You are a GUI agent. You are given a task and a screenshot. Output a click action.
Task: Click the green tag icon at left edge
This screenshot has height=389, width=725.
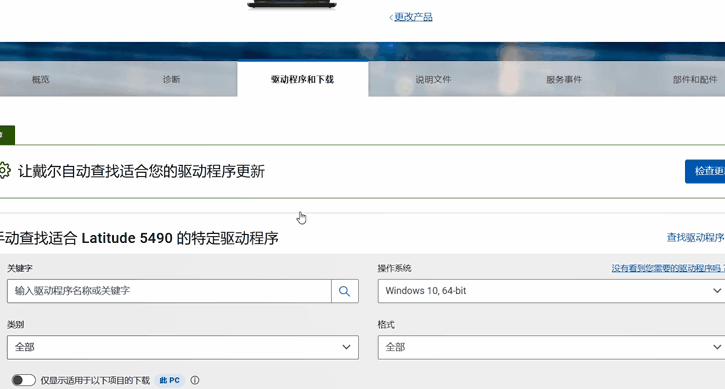pyautogui.click(x=7, y=135)
